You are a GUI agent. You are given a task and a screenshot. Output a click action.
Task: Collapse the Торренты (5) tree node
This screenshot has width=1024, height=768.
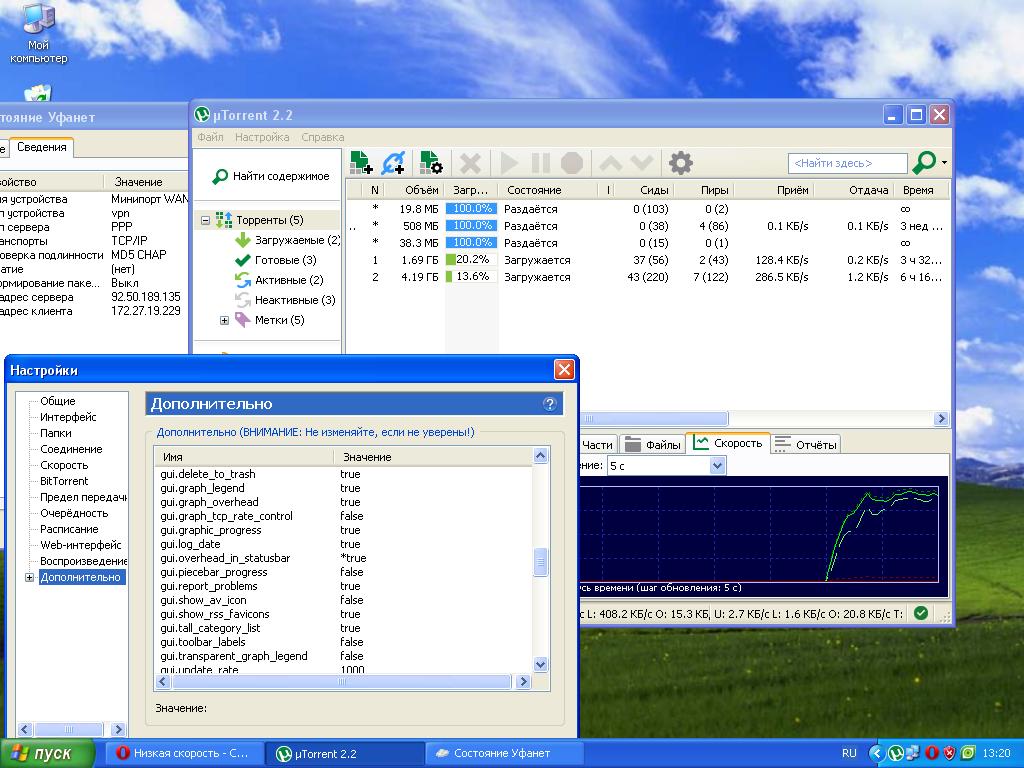pos(205,220)
